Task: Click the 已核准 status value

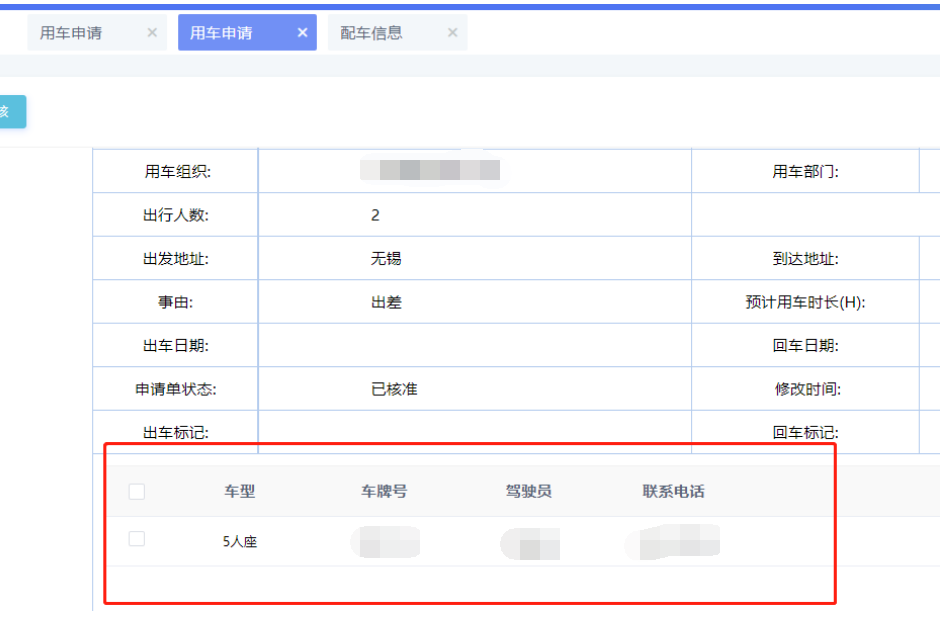Action: [x=394, y=389]
